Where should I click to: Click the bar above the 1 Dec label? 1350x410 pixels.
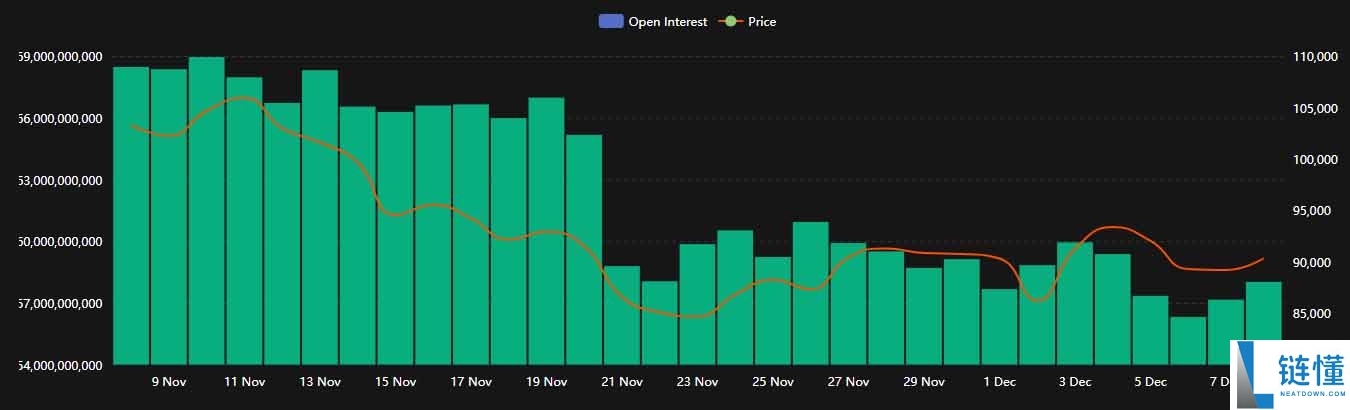999,326
